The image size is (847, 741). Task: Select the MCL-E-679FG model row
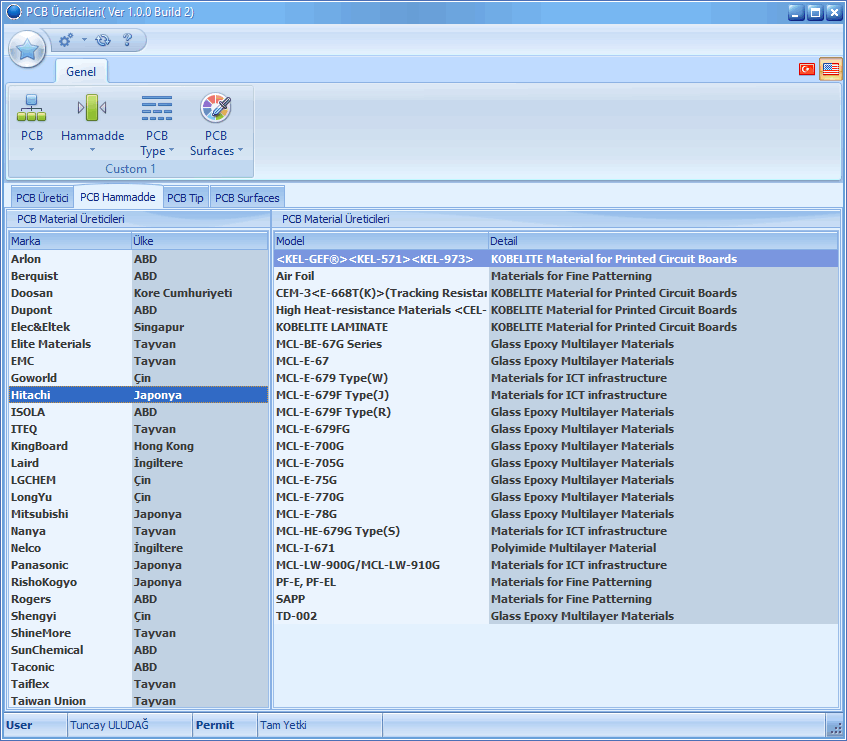(x=556, y=429)
